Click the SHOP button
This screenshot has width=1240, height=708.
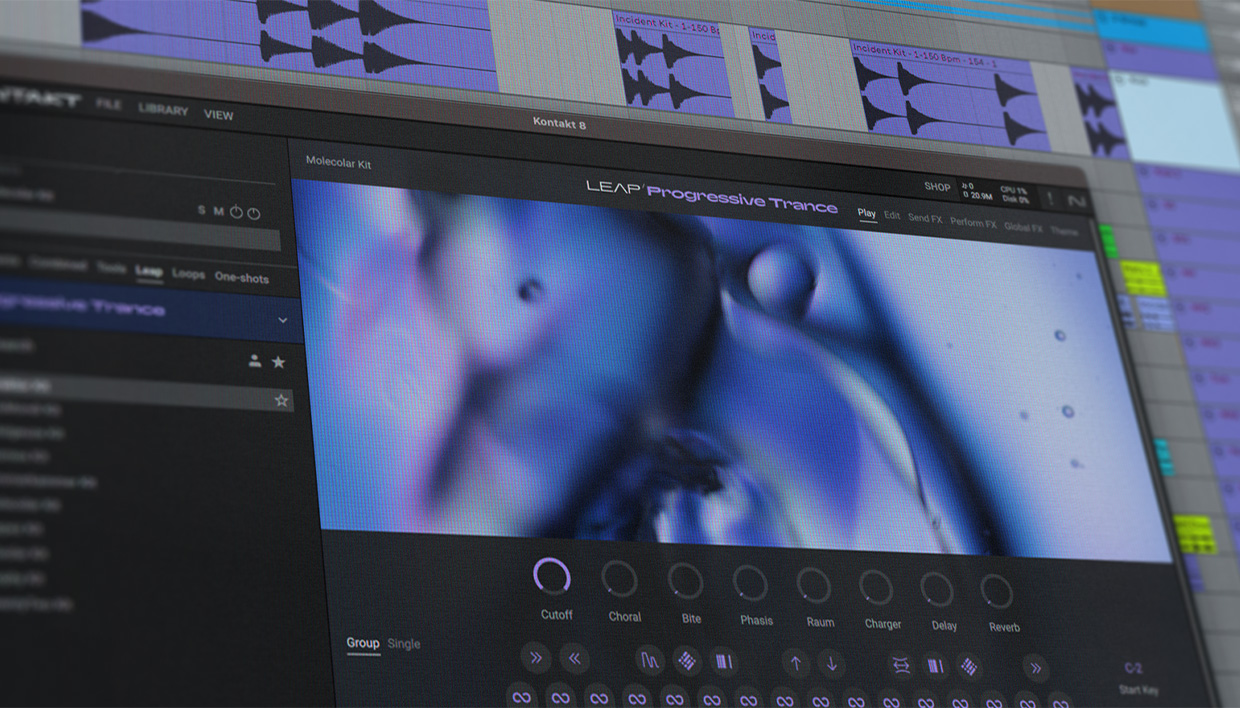point(937,186)
